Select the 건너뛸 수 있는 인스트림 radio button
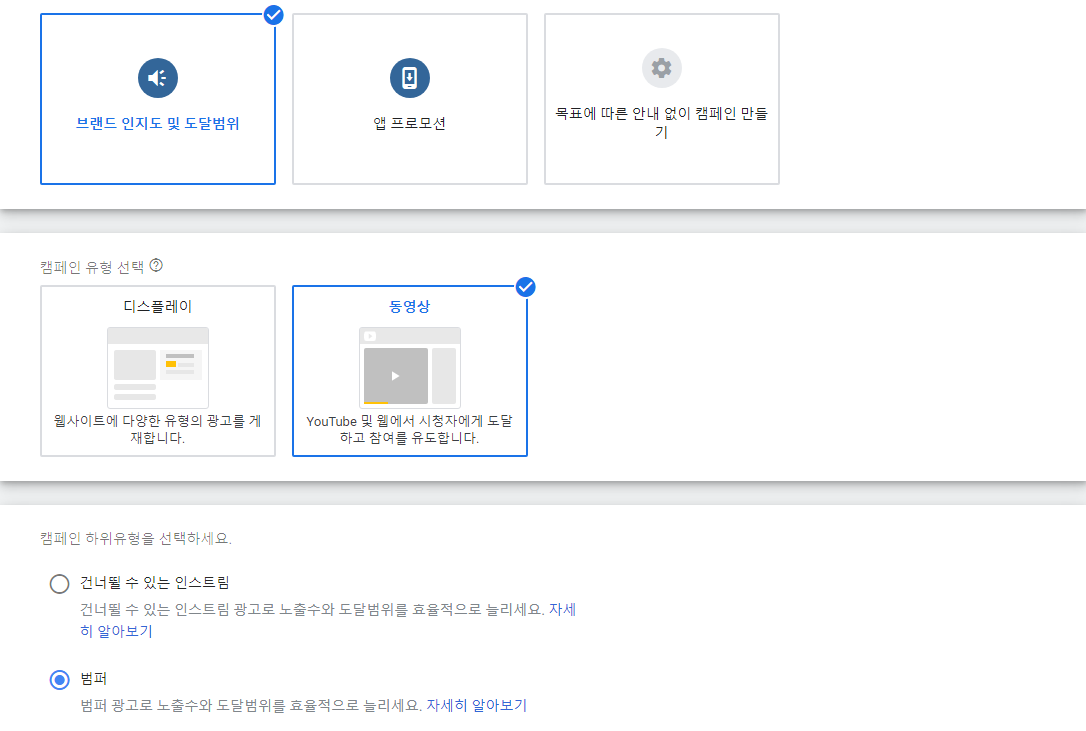The image size is (1086, 731). pyautogui.click(x=59, y=584)
